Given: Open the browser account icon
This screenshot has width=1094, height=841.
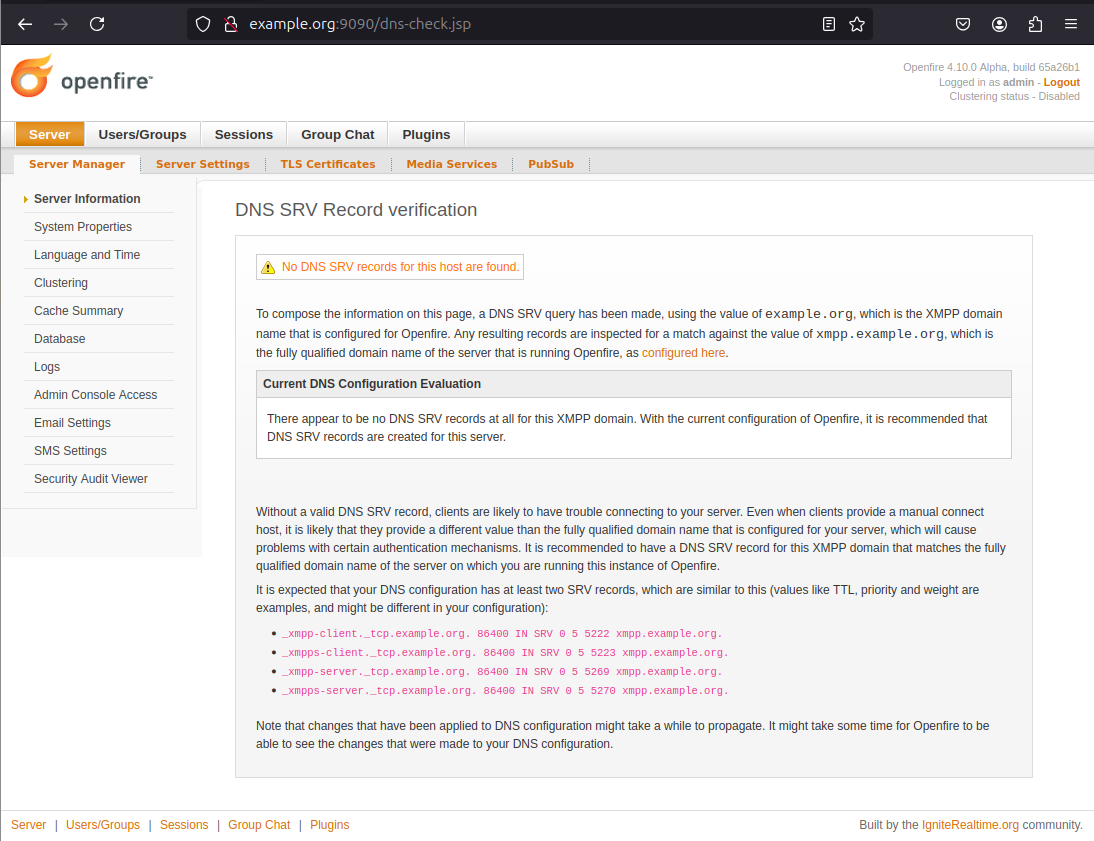Looking at the screenshot, I should click(x=999, y=23).
